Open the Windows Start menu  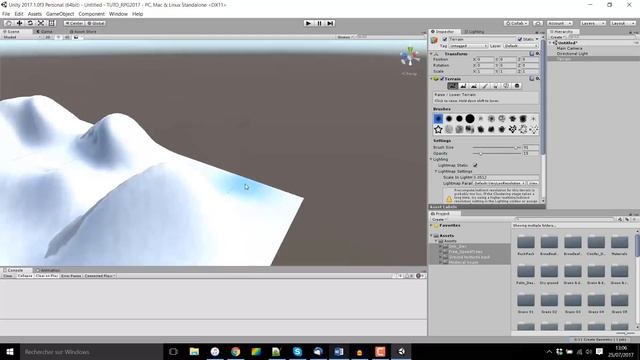tap(10, 351)
